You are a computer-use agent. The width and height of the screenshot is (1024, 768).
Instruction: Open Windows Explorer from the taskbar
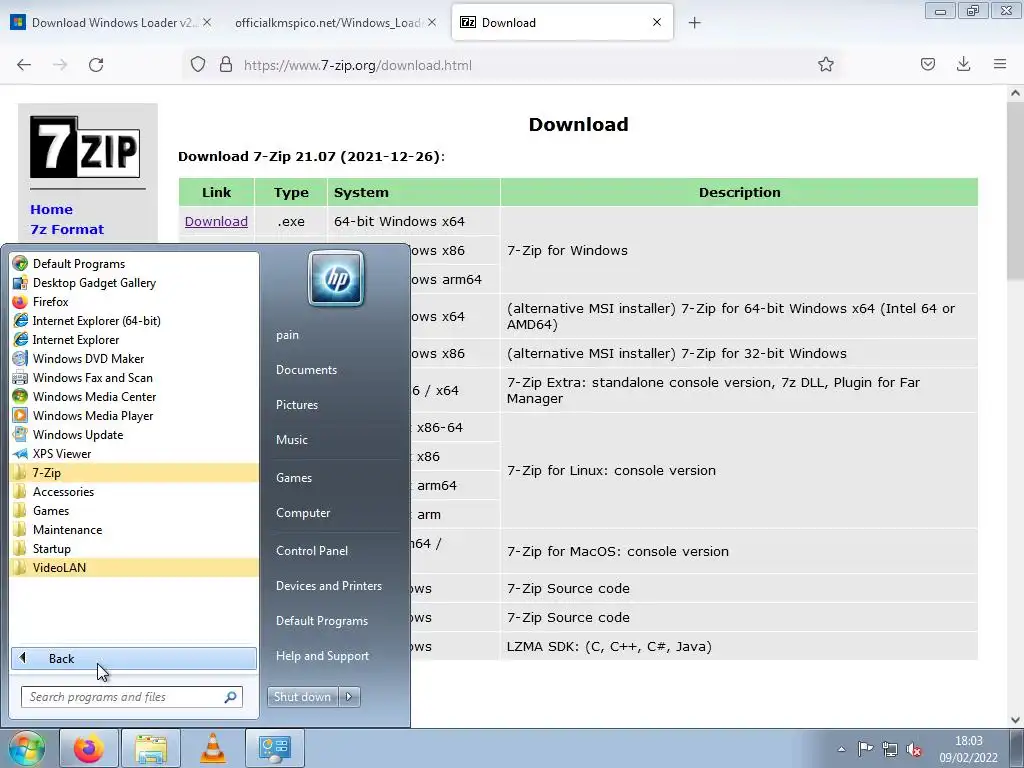pyautogui.click(x=151, y=748)
